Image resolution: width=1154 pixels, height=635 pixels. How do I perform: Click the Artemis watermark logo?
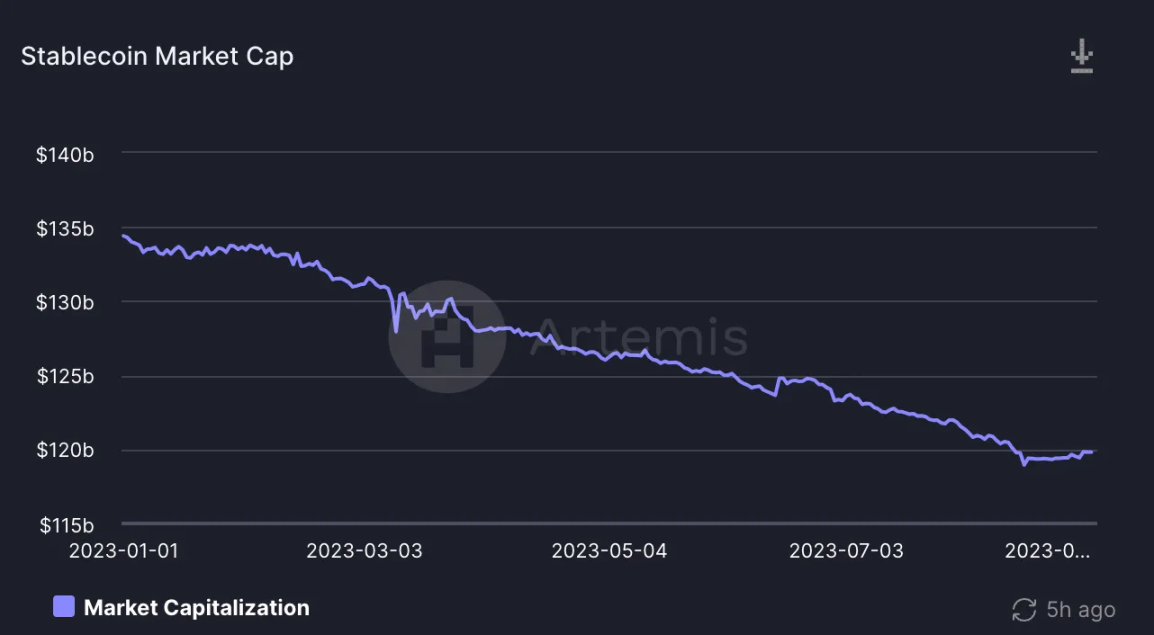[447, 337]
